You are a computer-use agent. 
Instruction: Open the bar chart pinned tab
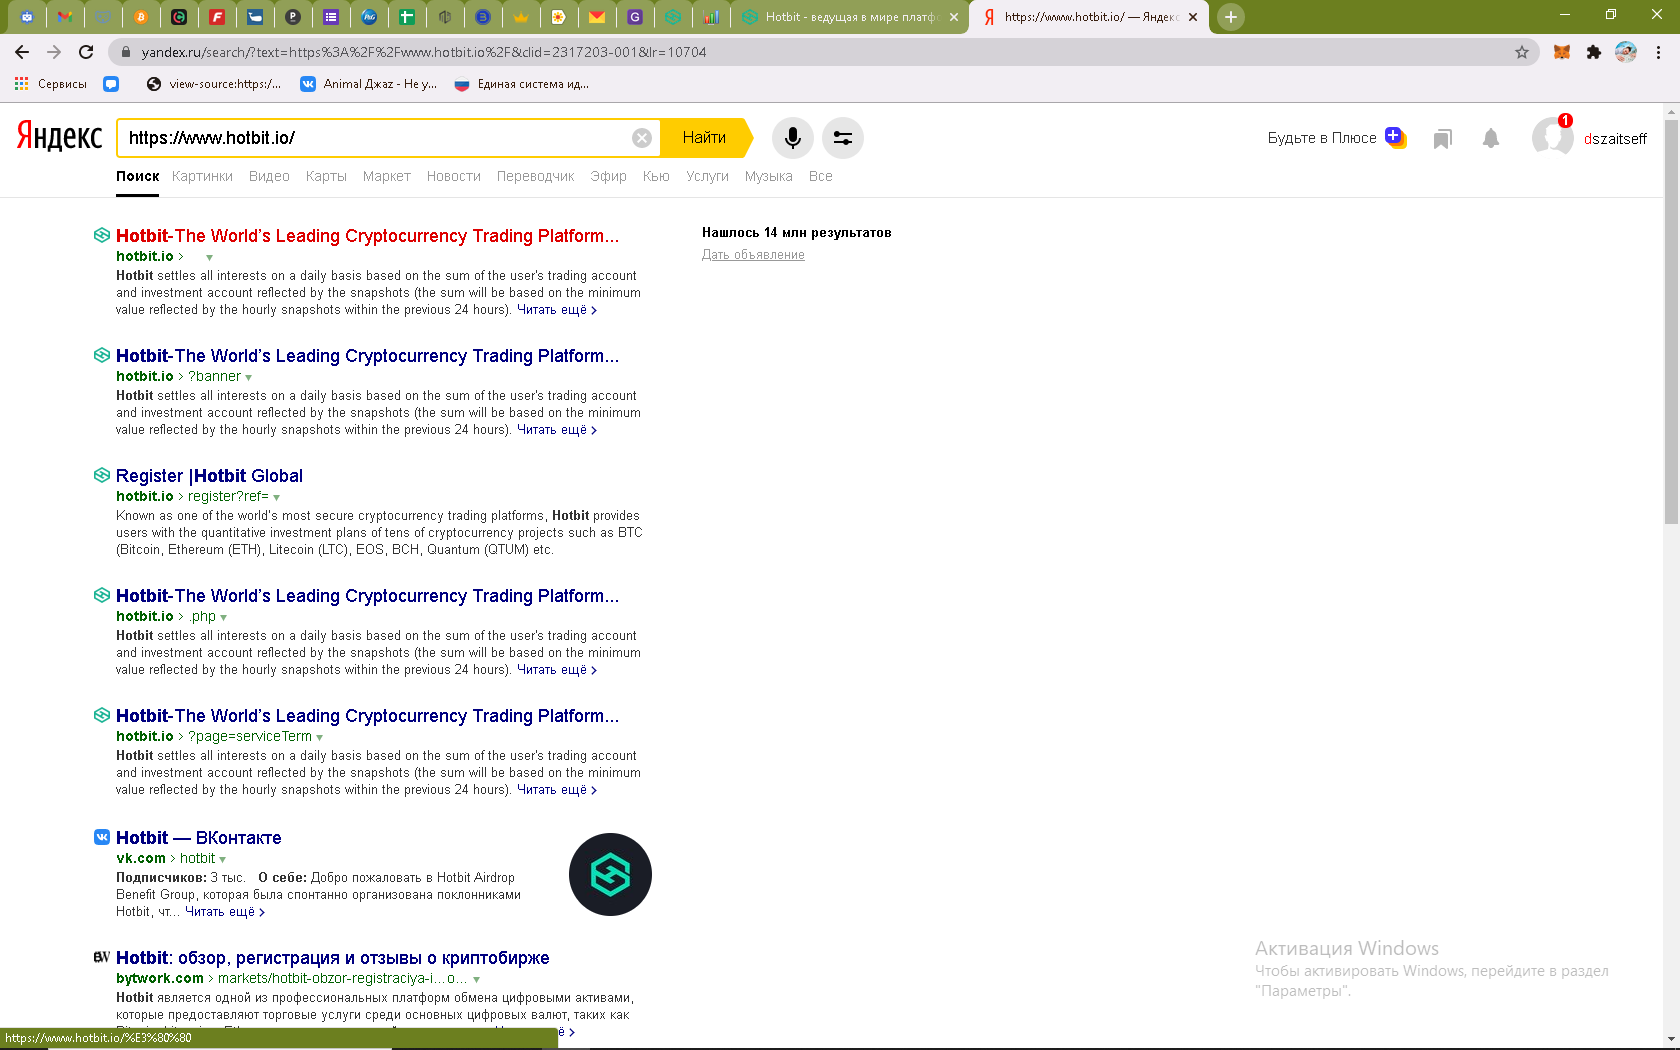pyautogui.click(x=711, y=17)
